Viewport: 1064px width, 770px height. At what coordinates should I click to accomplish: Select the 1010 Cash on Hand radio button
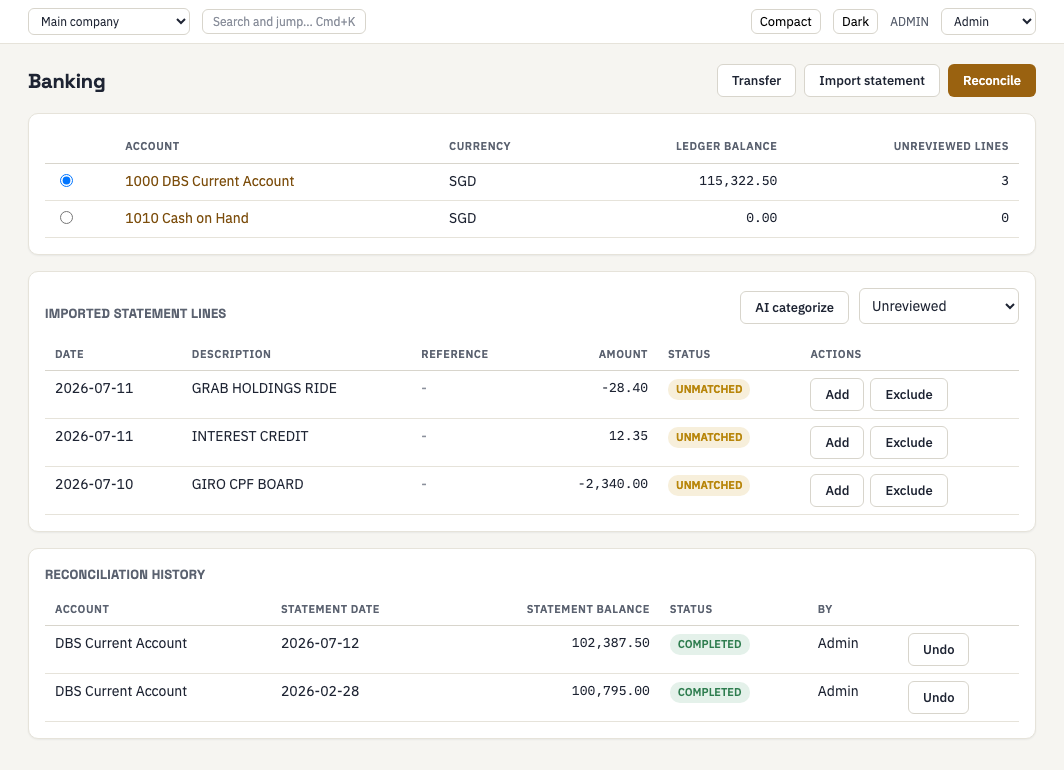tap(66, 218)
